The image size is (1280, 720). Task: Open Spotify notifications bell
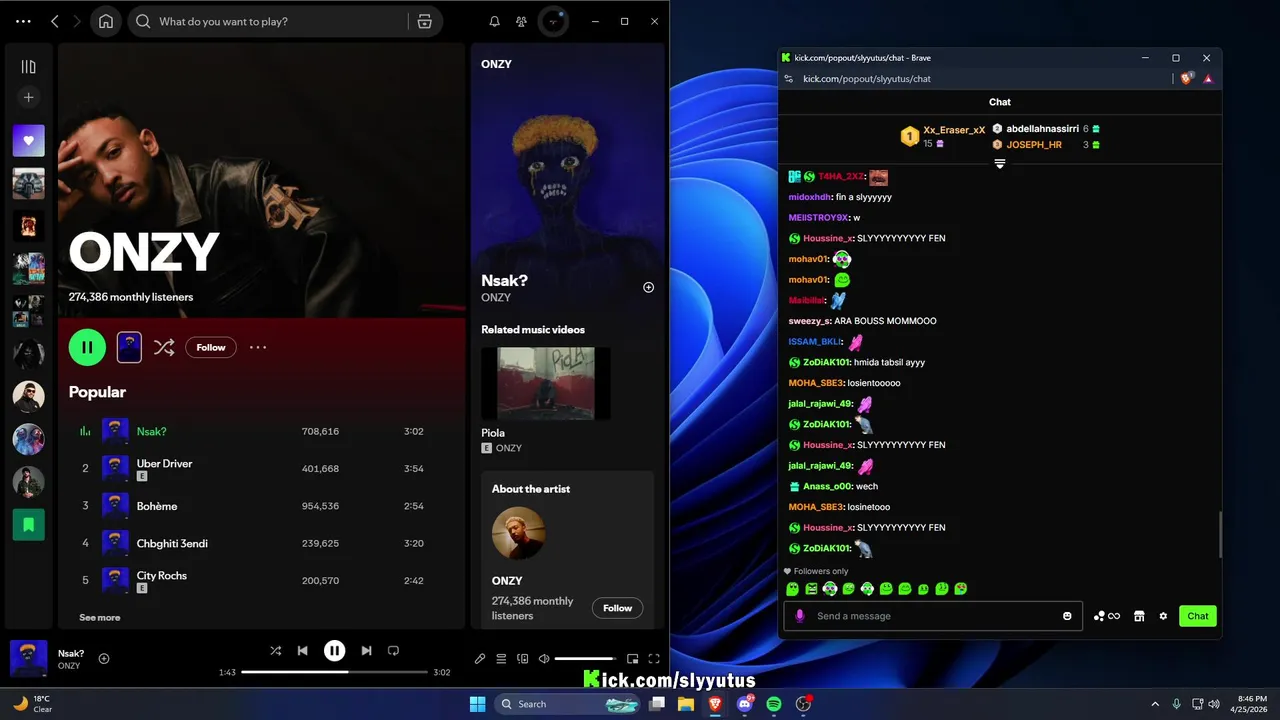[494, 21]
